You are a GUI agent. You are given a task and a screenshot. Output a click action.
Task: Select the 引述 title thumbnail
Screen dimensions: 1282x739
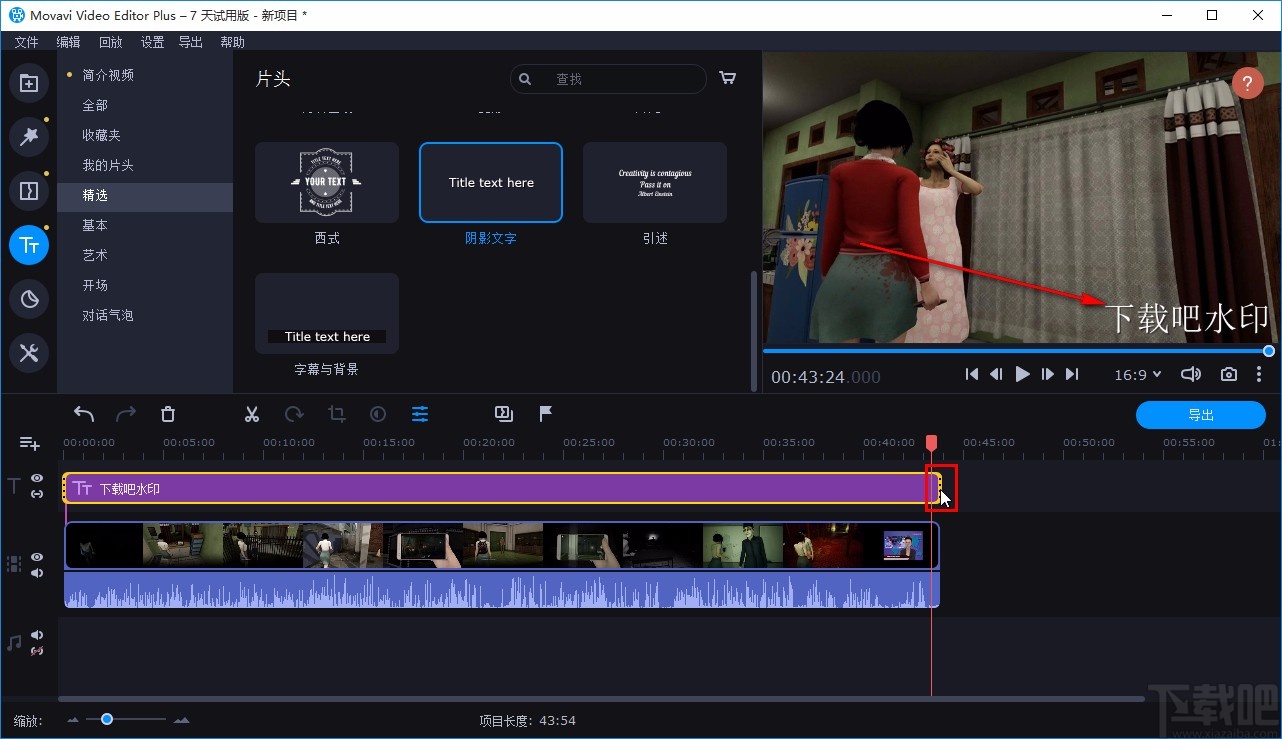pyautogui.click(x=655, y=182)
